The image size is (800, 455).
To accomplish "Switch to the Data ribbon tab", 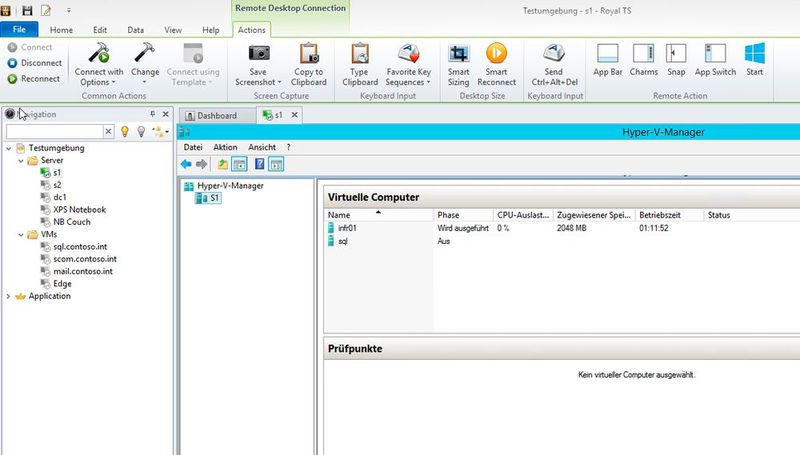I will (x=135, y=30).
